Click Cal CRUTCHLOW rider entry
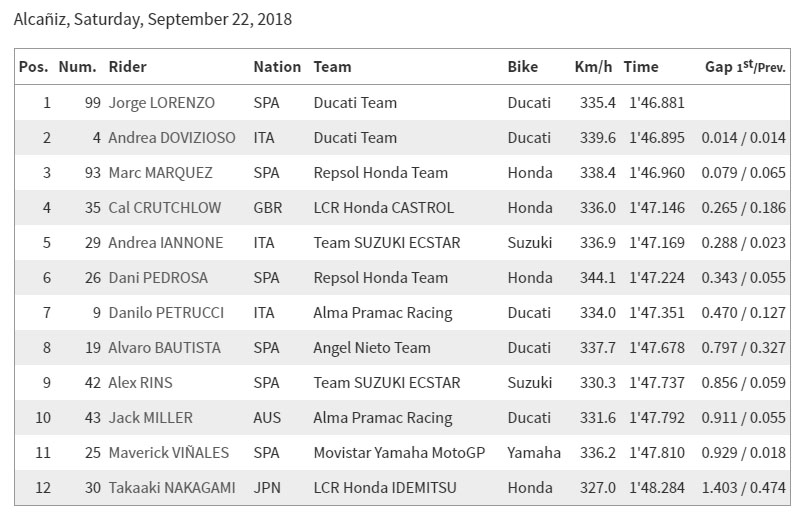 (164, 207)
